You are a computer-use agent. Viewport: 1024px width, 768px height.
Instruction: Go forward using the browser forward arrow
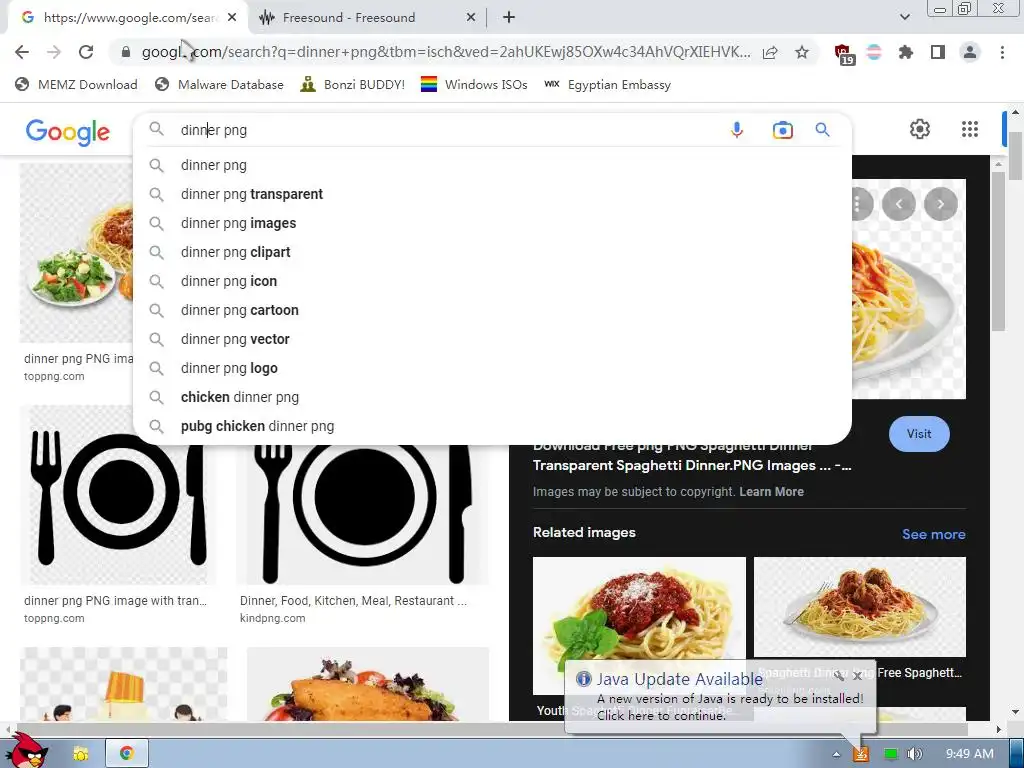click(x=54, y=52)
